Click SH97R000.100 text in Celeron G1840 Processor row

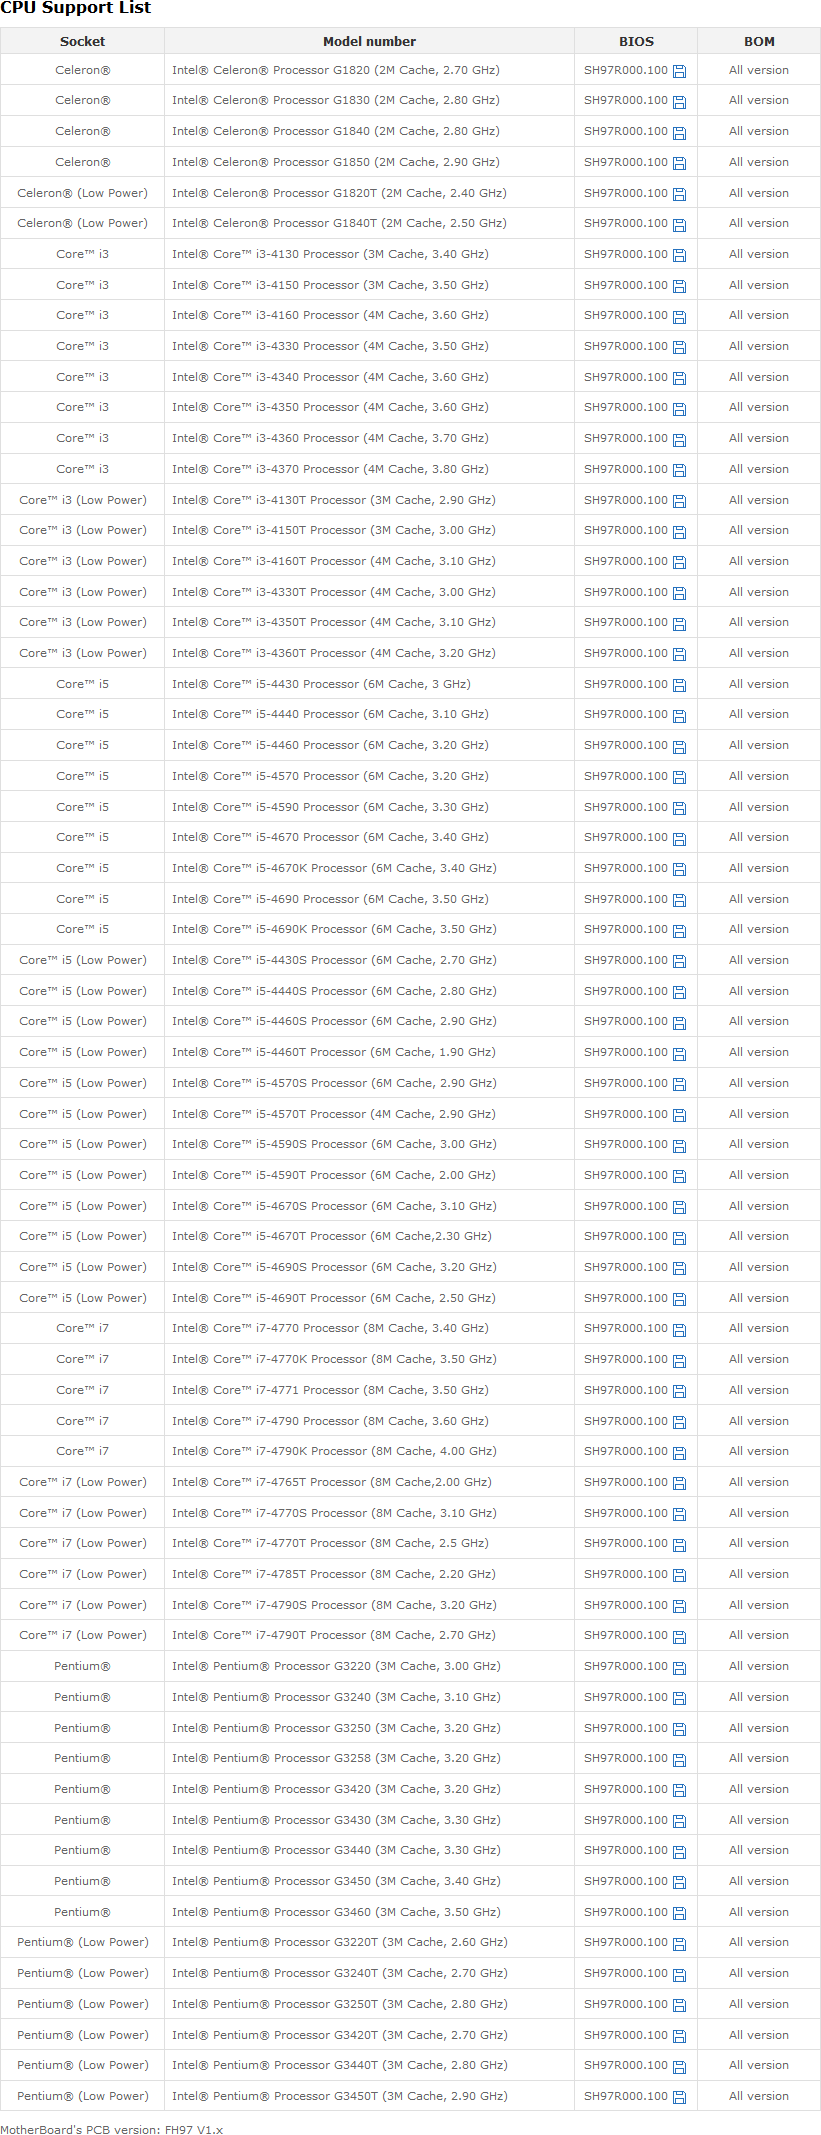tap(626, 131)
